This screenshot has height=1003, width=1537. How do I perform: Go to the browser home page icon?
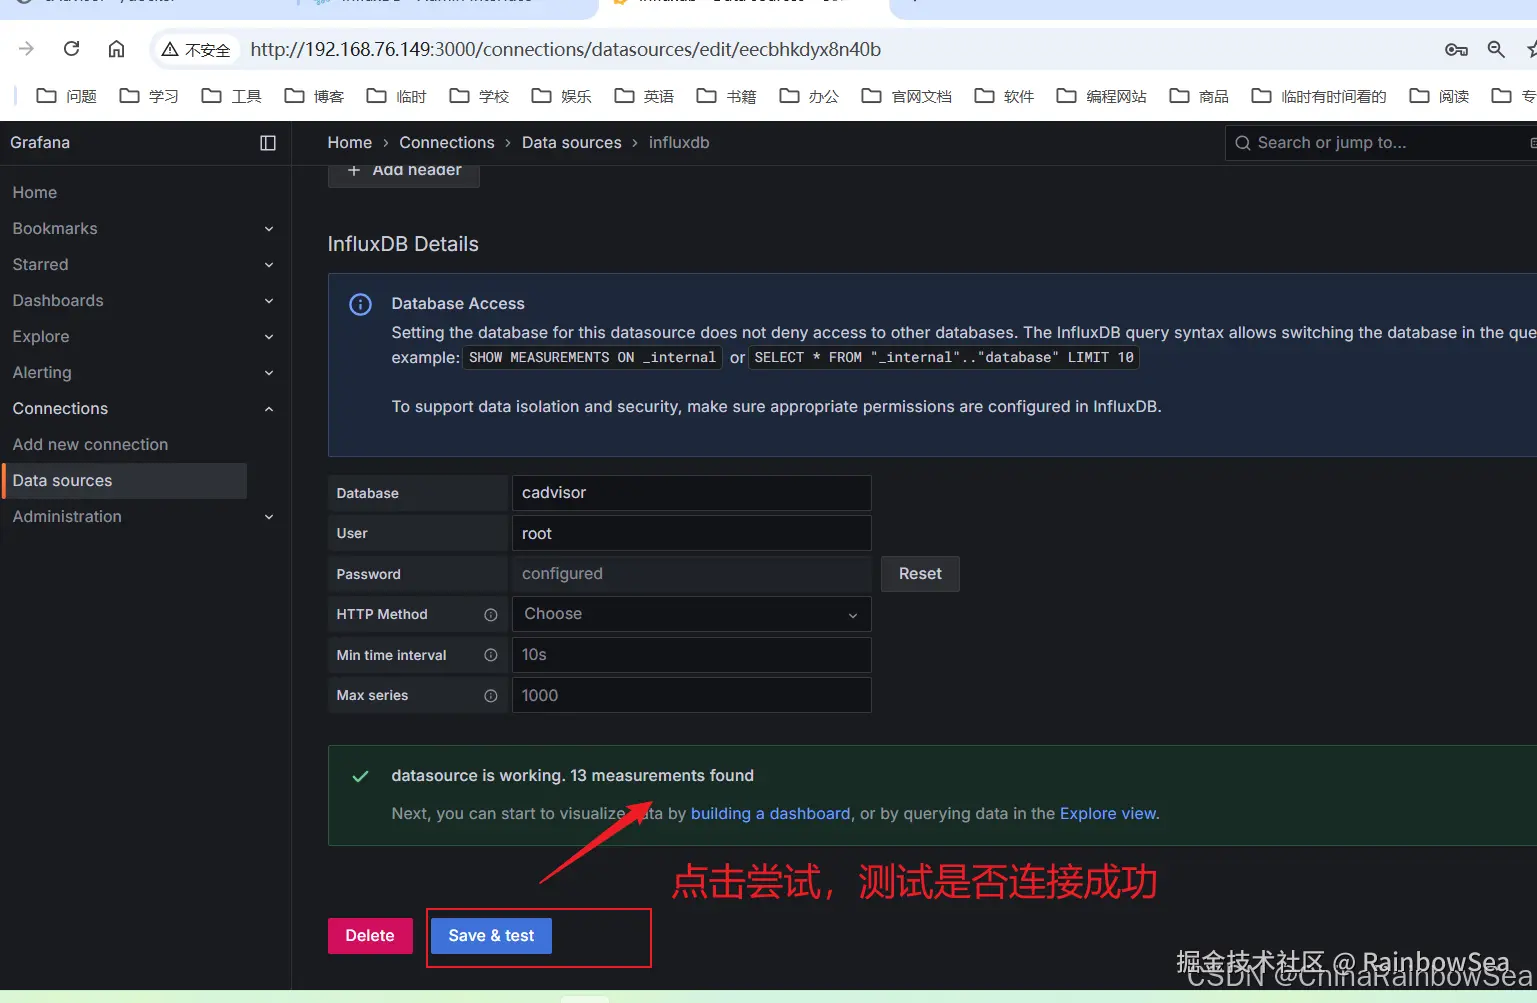[x=117, y=49]
